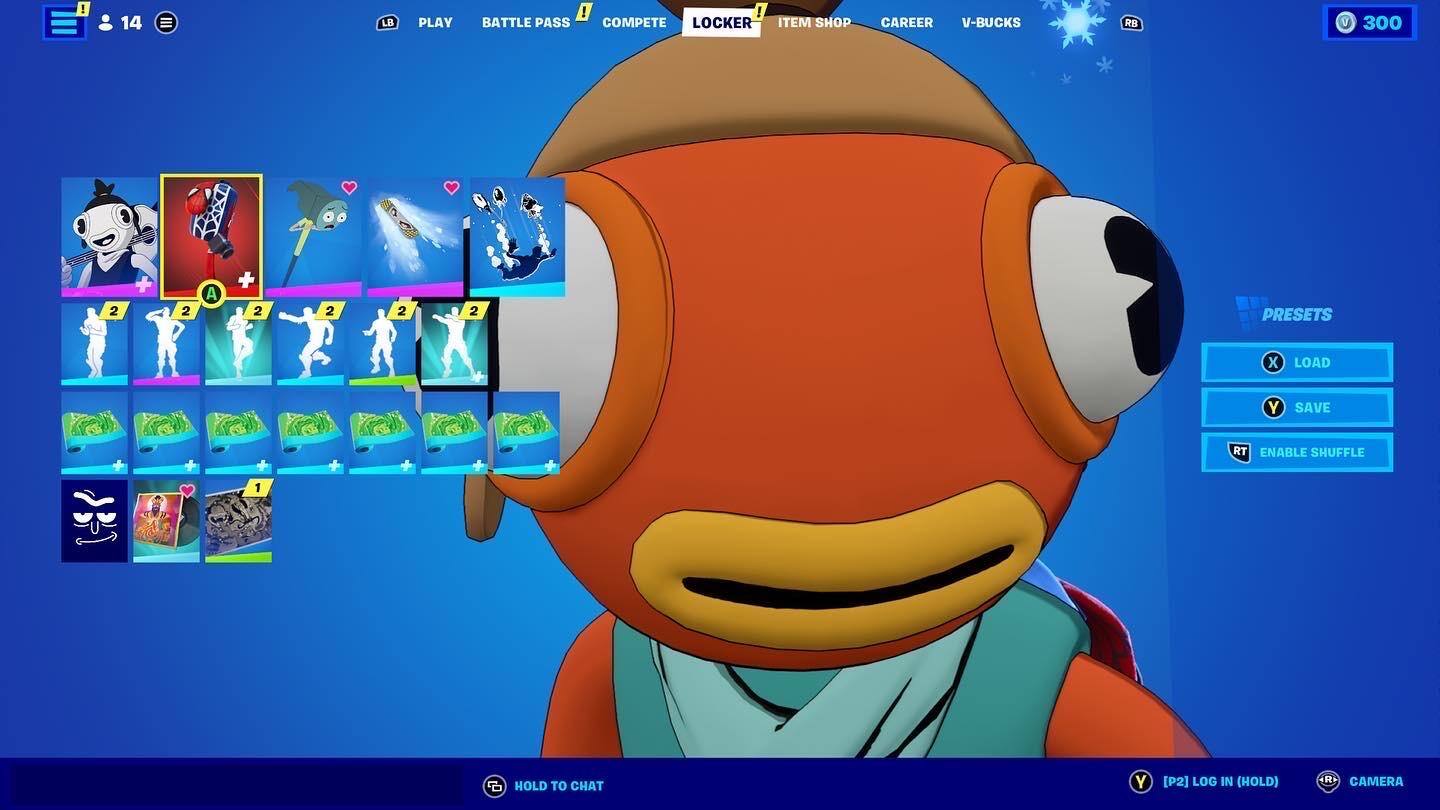Load a saved locker preset
The image size is (1440, 810).
click(x=1297, y=363)
